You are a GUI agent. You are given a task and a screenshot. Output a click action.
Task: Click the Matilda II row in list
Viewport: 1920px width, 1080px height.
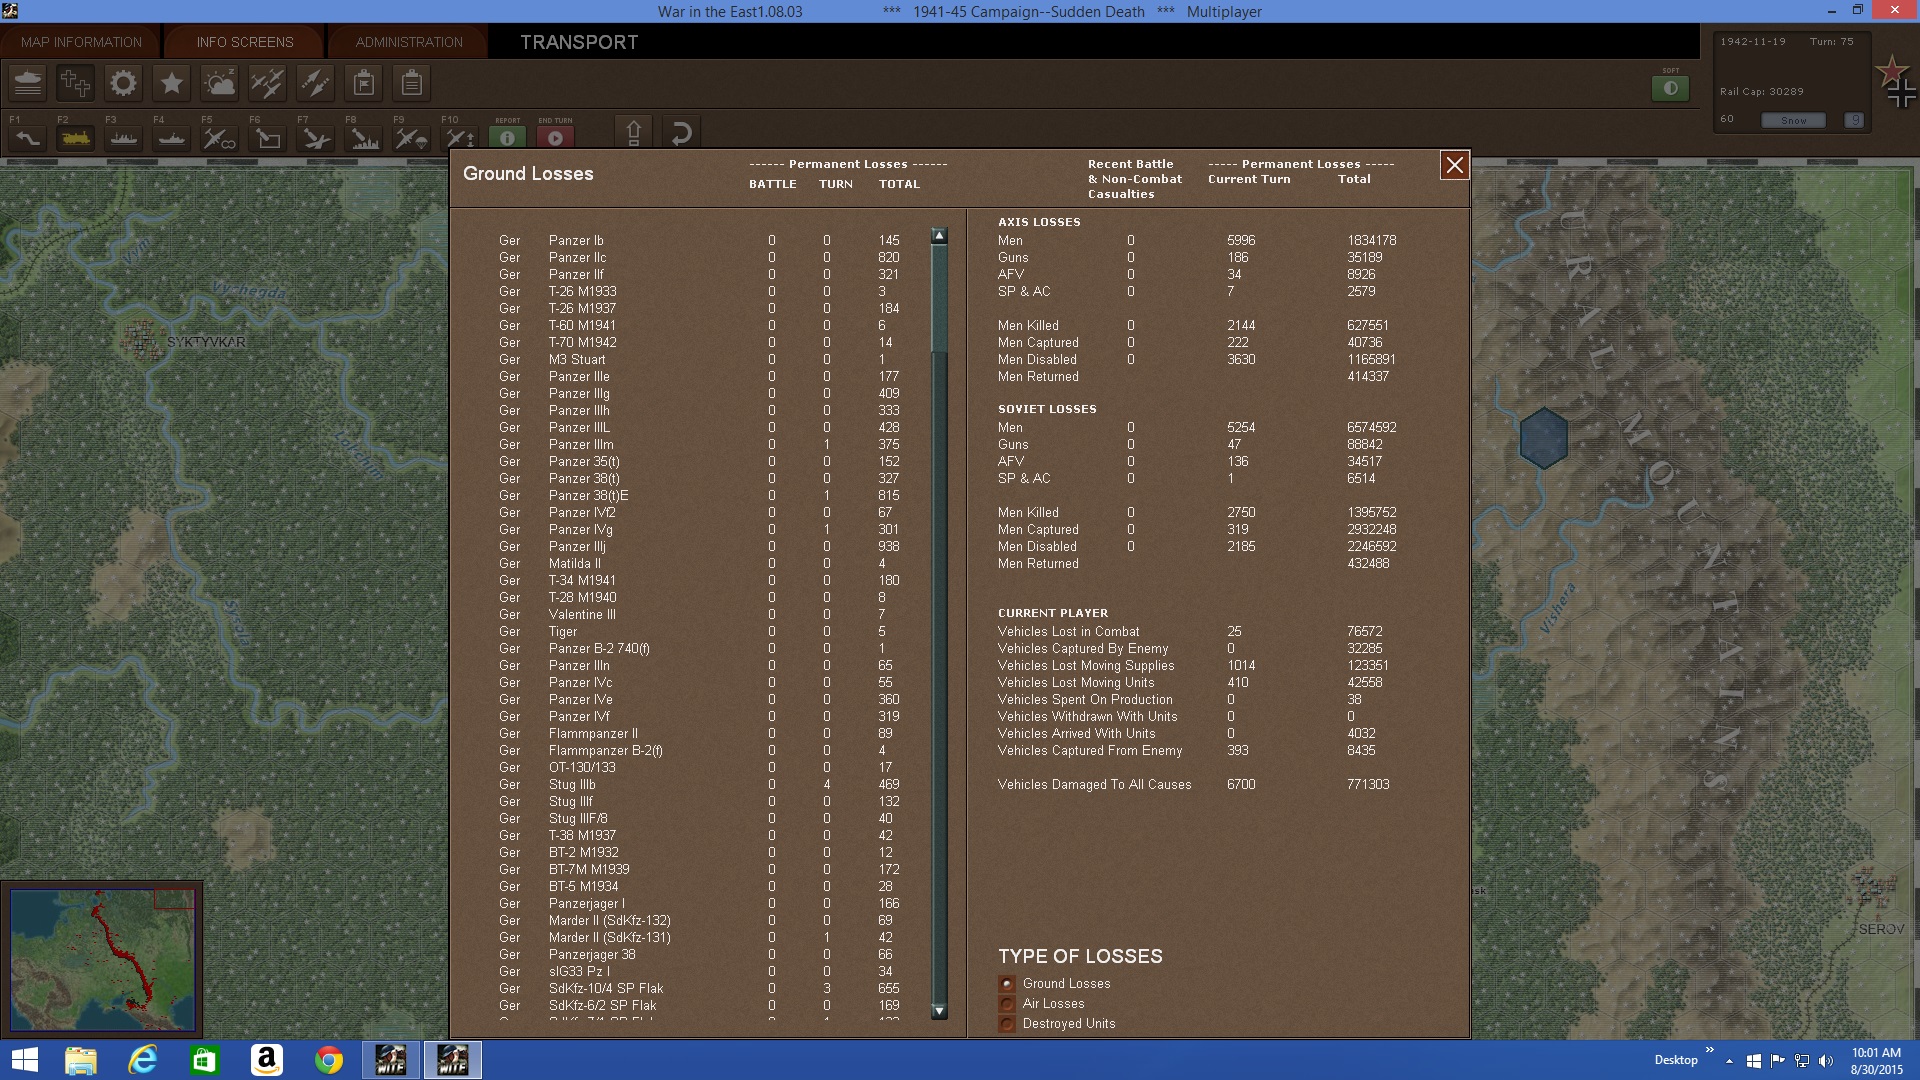(x=700, y=563)
